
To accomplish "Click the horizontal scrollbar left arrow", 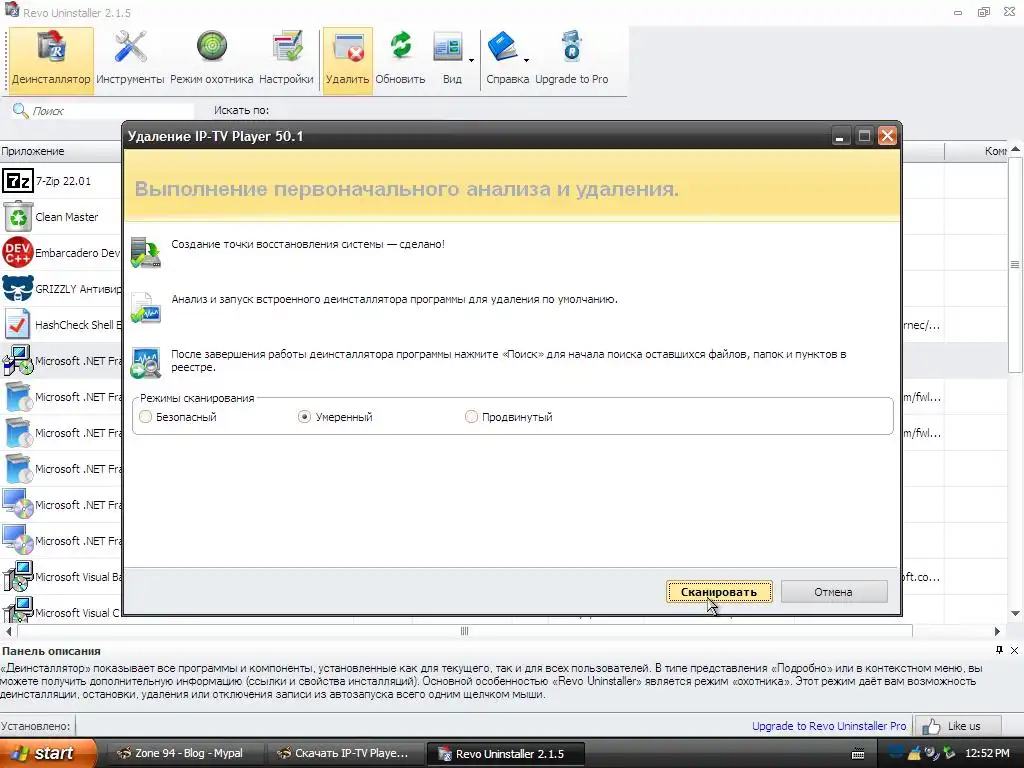I will click(8, 632).
